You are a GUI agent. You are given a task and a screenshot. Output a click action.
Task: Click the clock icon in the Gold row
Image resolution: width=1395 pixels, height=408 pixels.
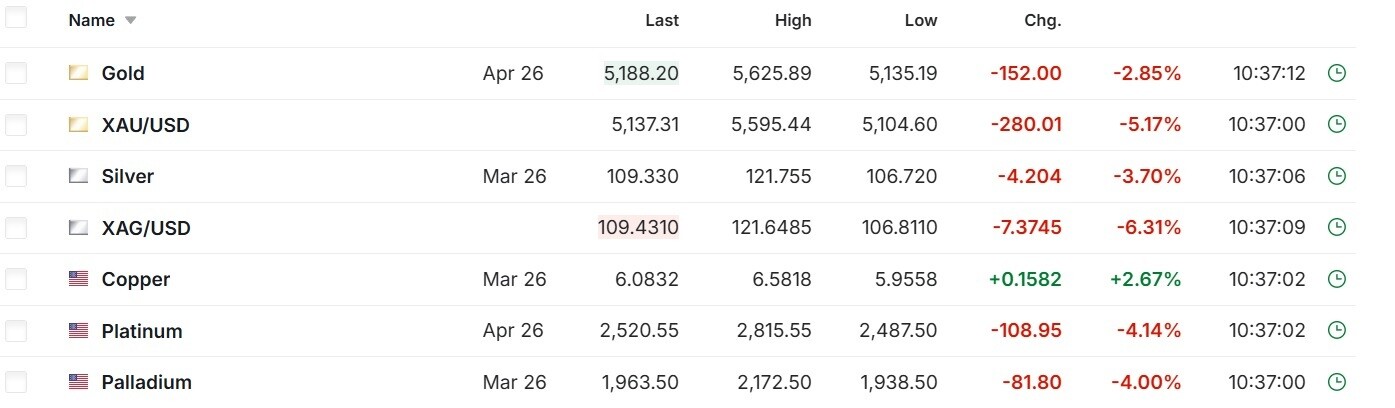pos(1335,73)
